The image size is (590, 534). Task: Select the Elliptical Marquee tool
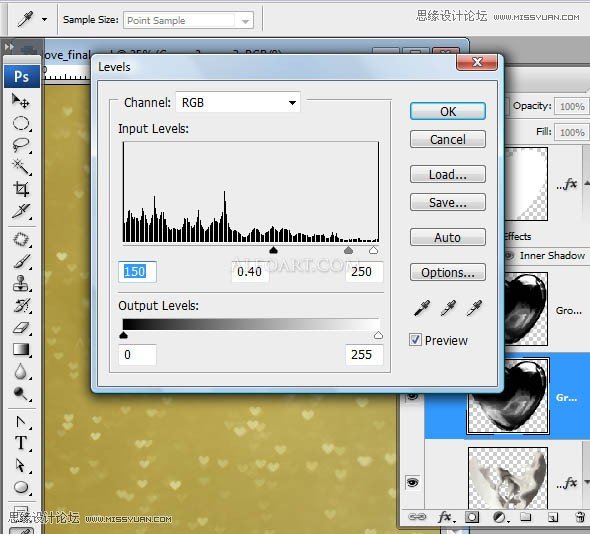point(21,123)
